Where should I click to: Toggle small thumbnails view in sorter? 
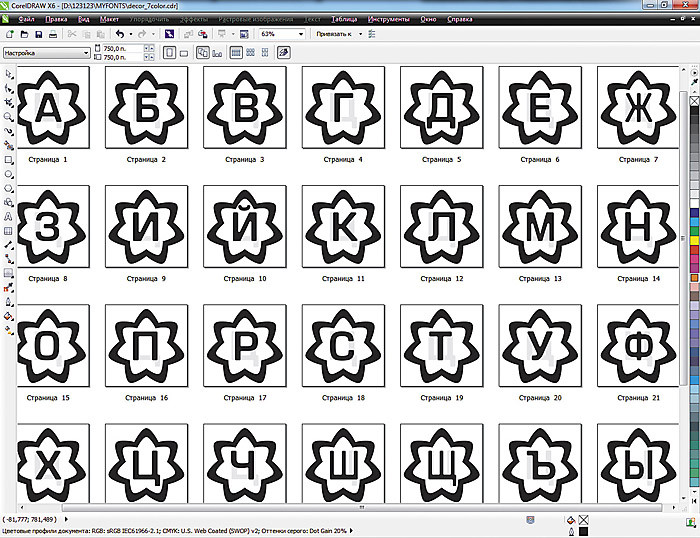coord(265,53)
